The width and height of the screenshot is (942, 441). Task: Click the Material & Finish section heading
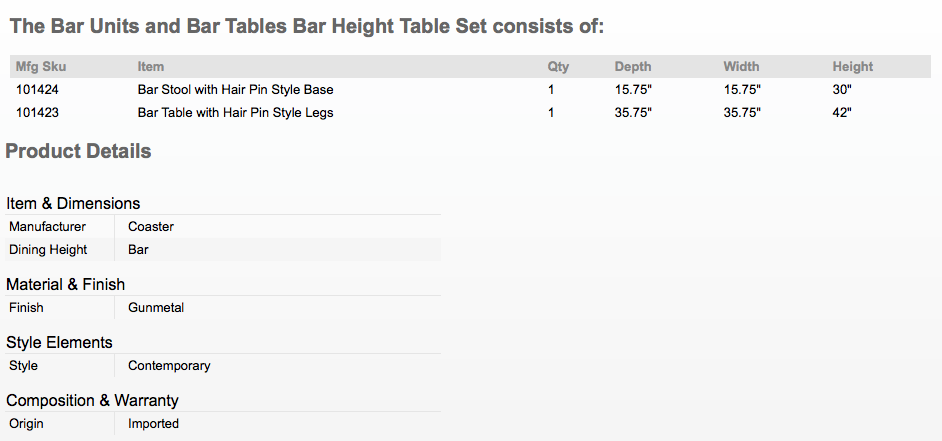coord(65,284)
